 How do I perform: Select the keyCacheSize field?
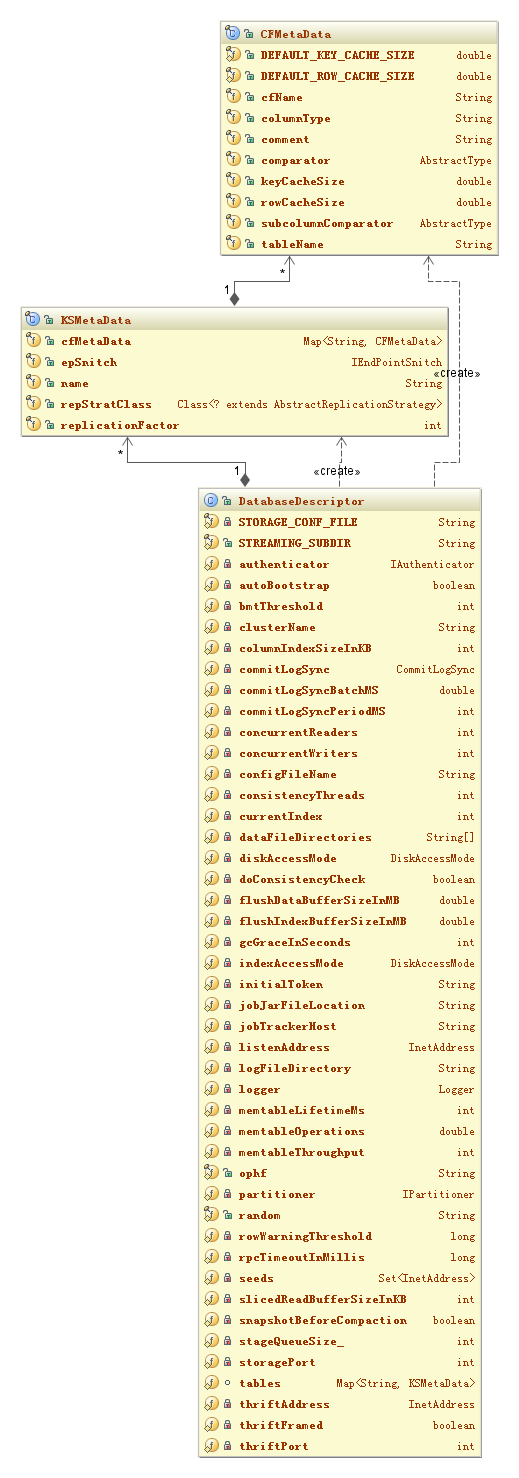coord(358,181)
